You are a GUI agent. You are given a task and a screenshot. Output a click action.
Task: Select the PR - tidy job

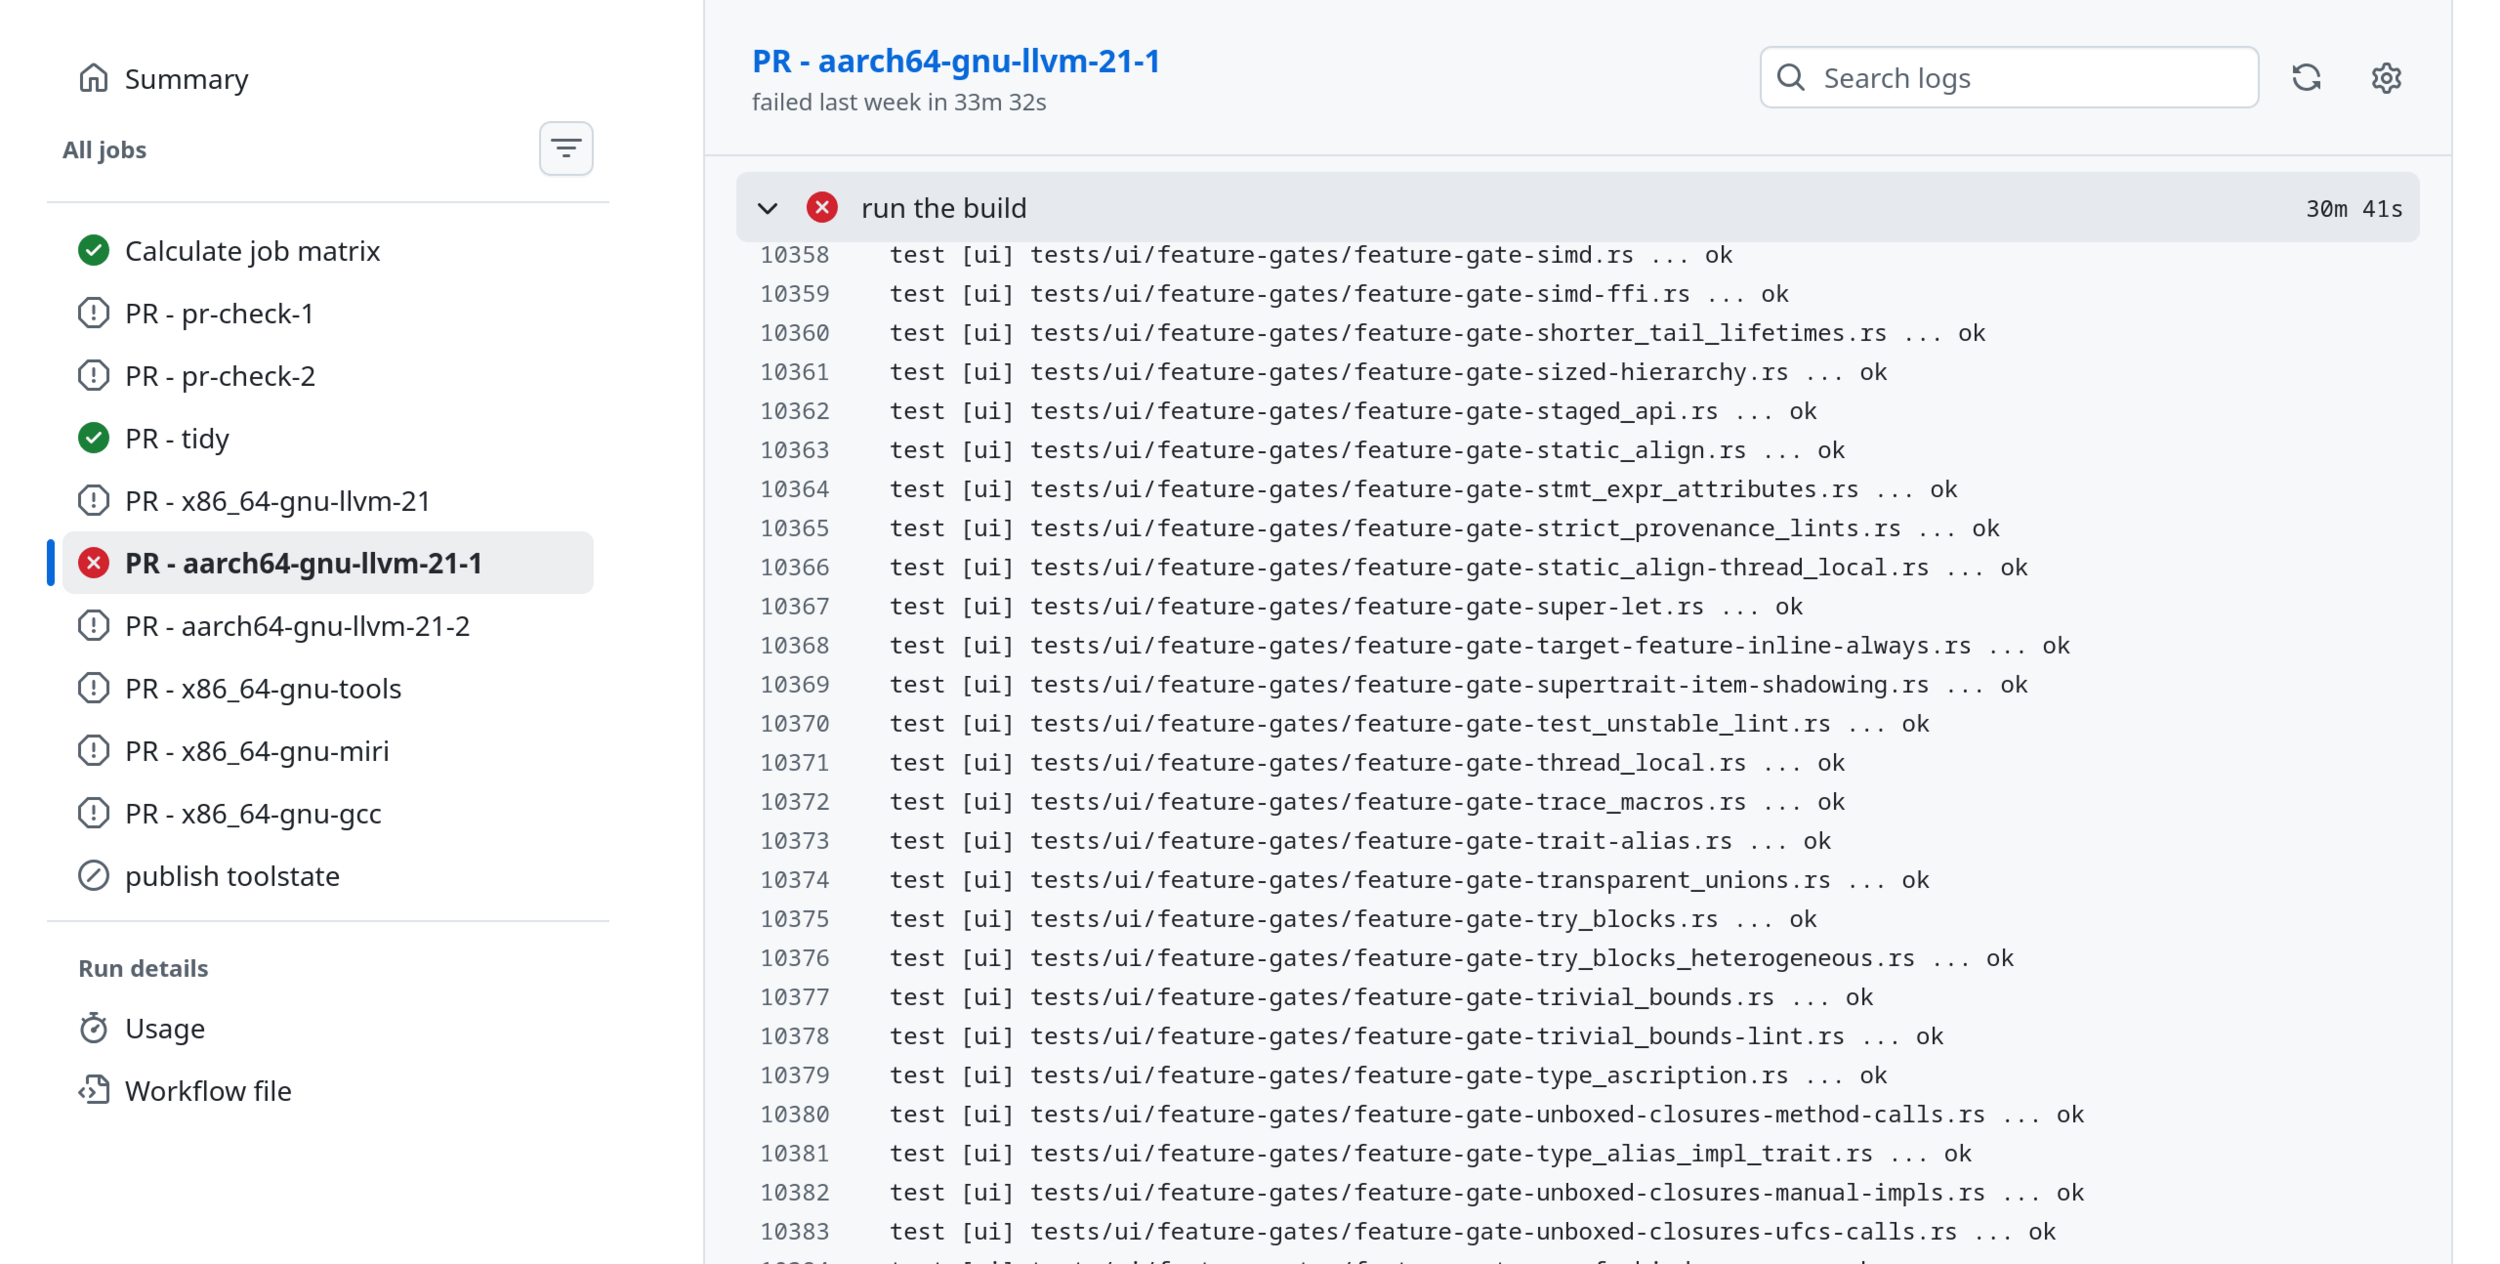177,439
